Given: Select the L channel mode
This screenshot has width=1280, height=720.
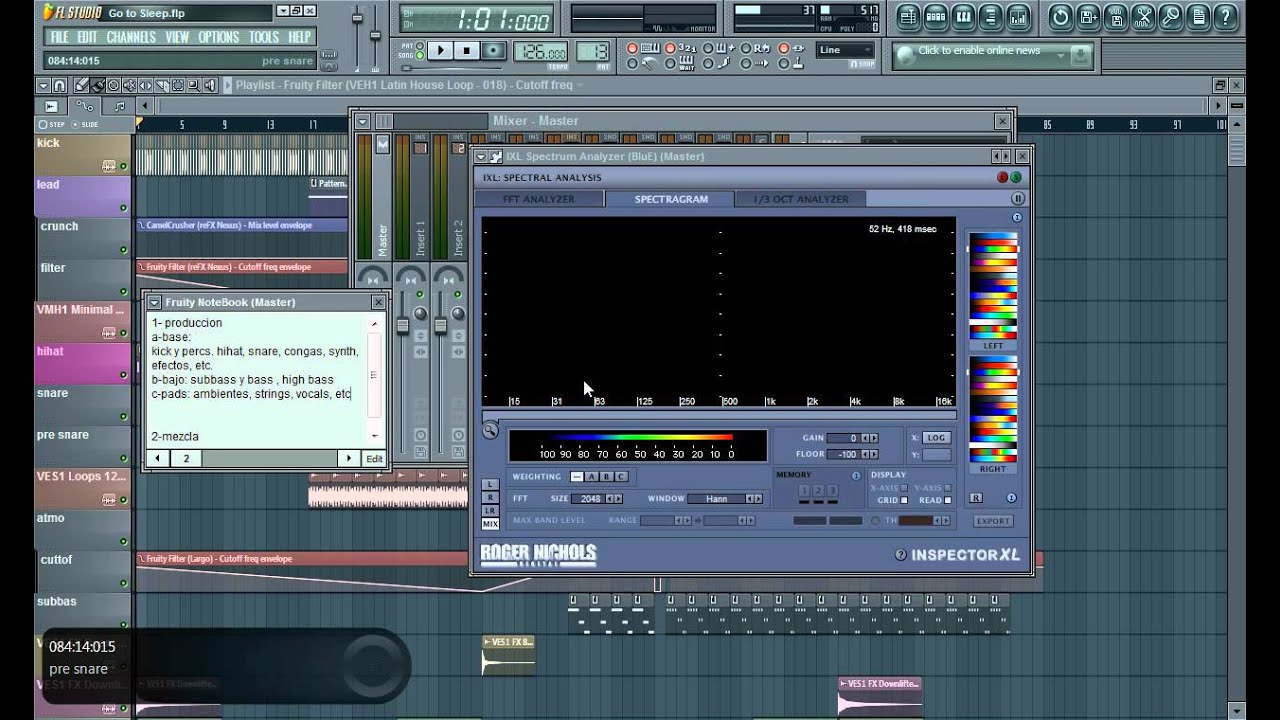Looking at the screenshot, I should (490, 485).
